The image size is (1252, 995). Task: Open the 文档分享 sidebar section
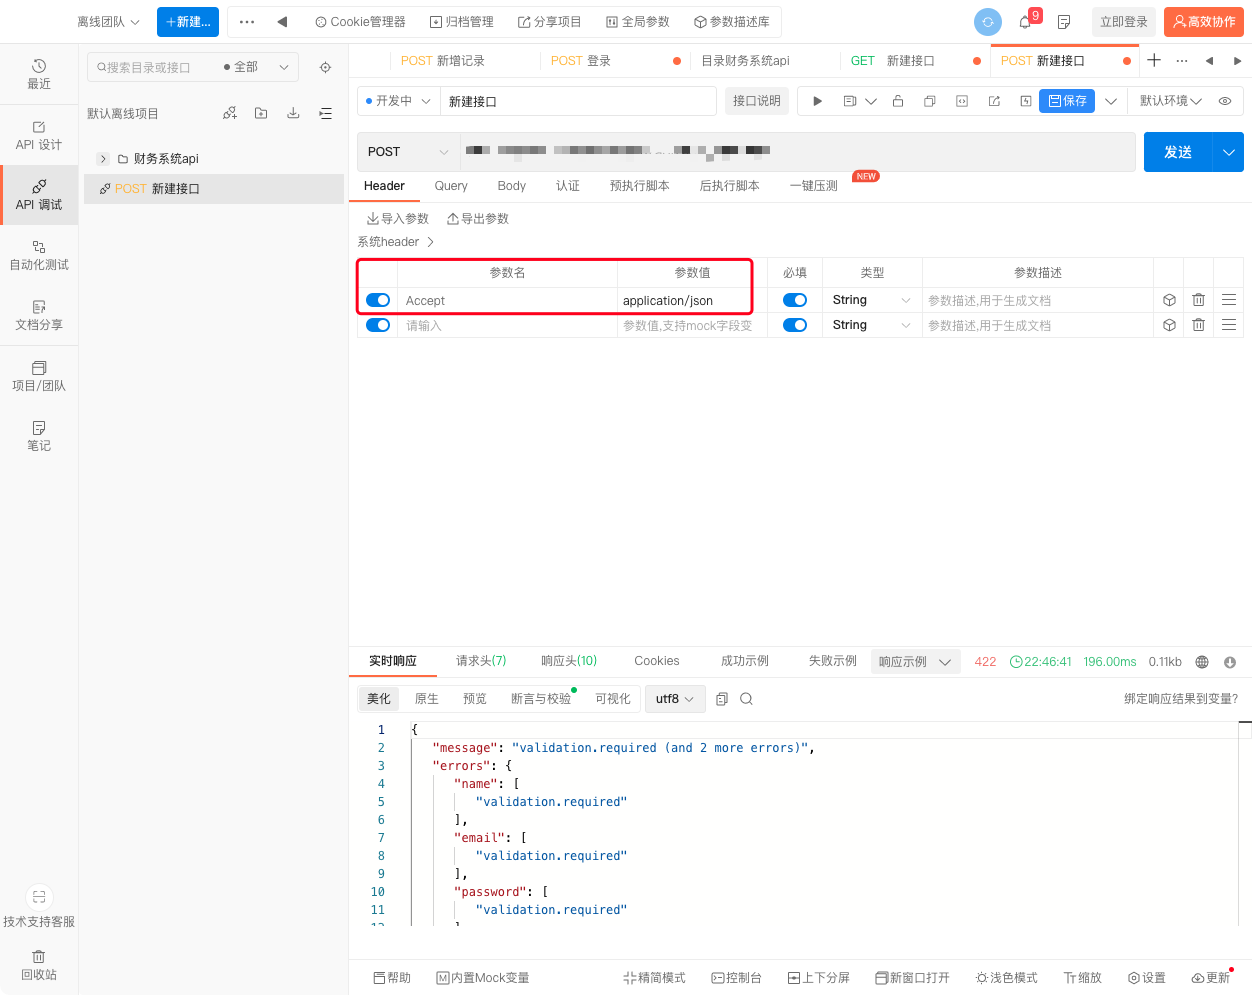(39, 315)
